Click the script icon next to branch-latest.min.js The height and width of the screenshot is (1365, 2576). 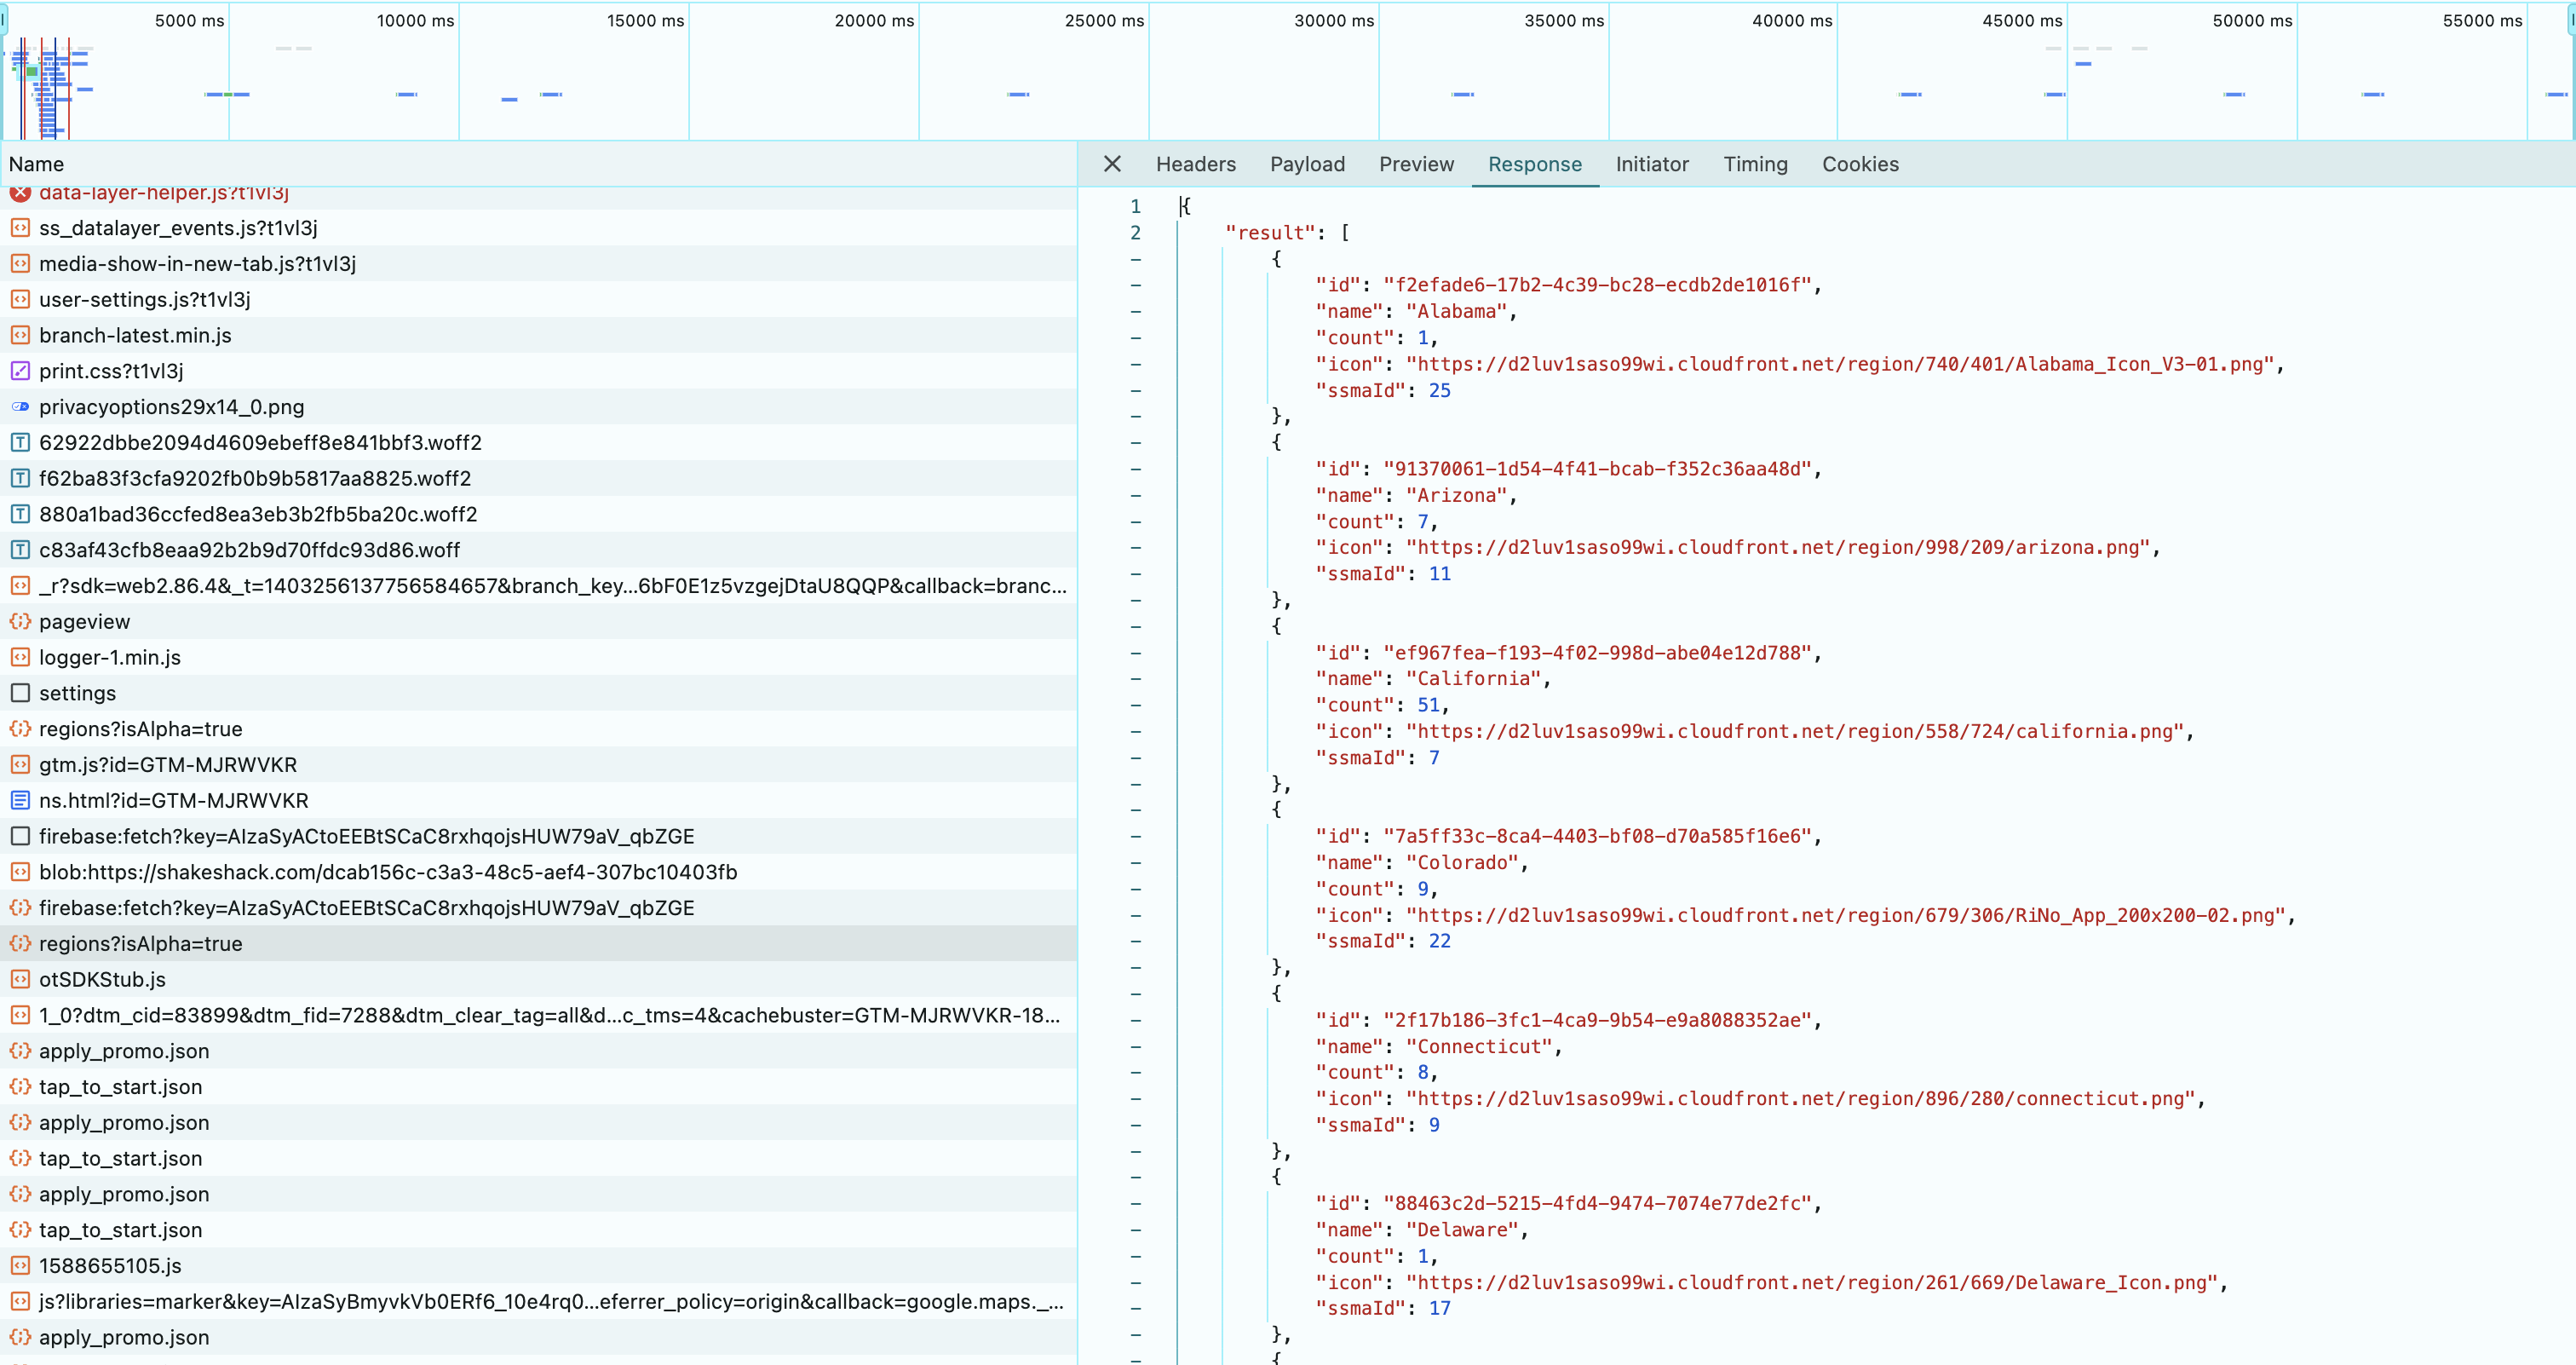[x=20, y=335]
